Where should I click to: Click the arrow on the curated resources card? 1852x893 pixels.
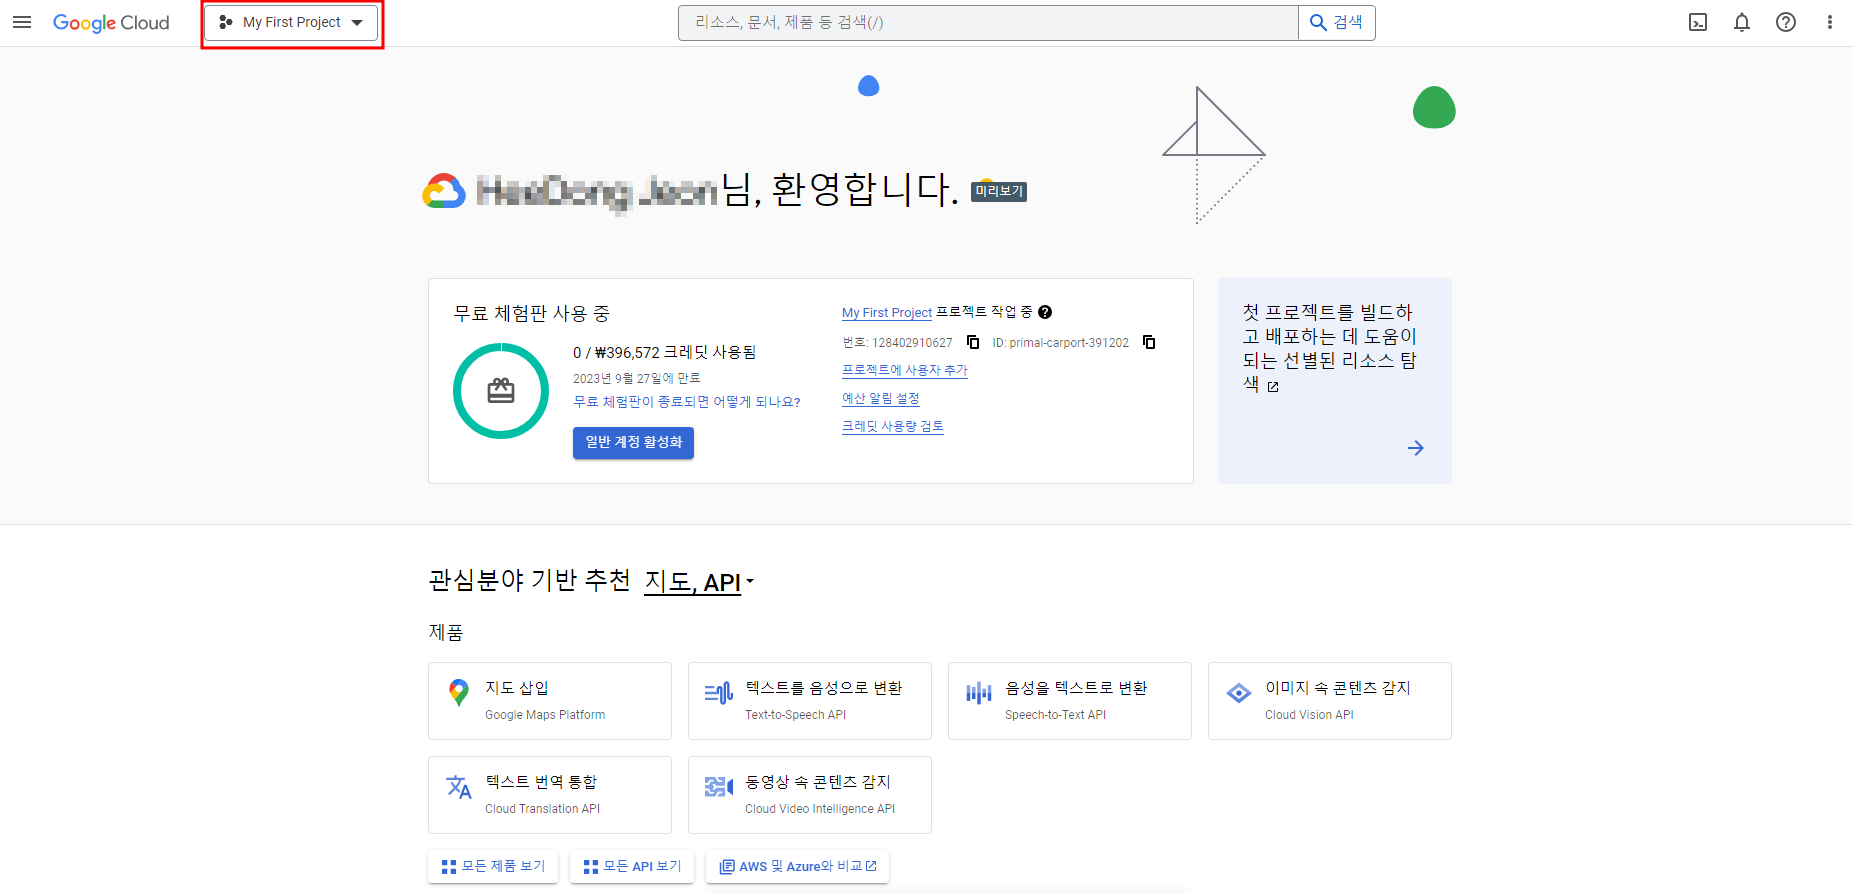tap(1416, 448)
